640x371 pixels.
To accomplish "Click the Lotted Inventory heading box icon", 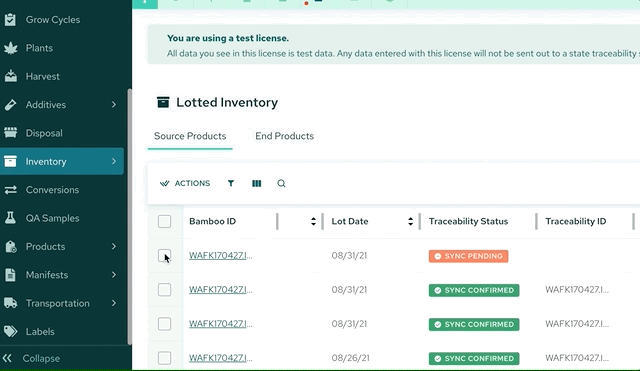I will 163,102.
